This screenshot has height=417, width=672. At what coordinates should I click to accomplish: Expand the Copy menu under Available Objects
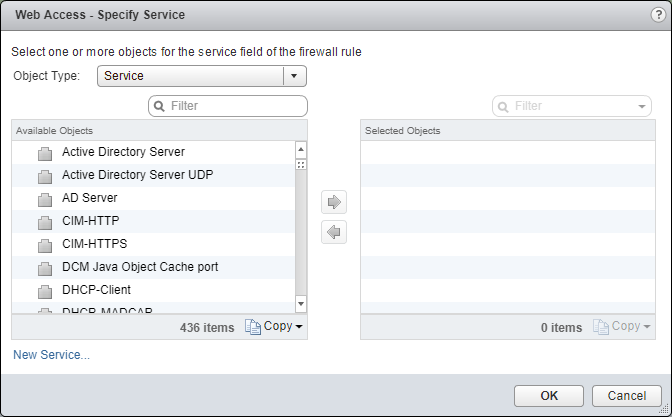coord(274,327)
